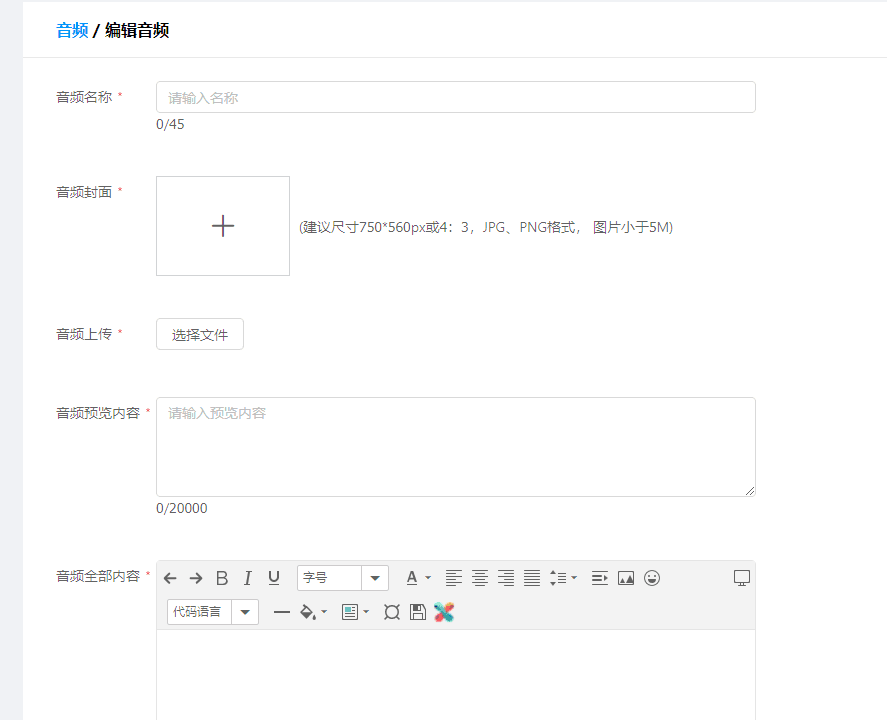Toggle italic formatting
The image size is (887, 720).
tap(248, 578)
